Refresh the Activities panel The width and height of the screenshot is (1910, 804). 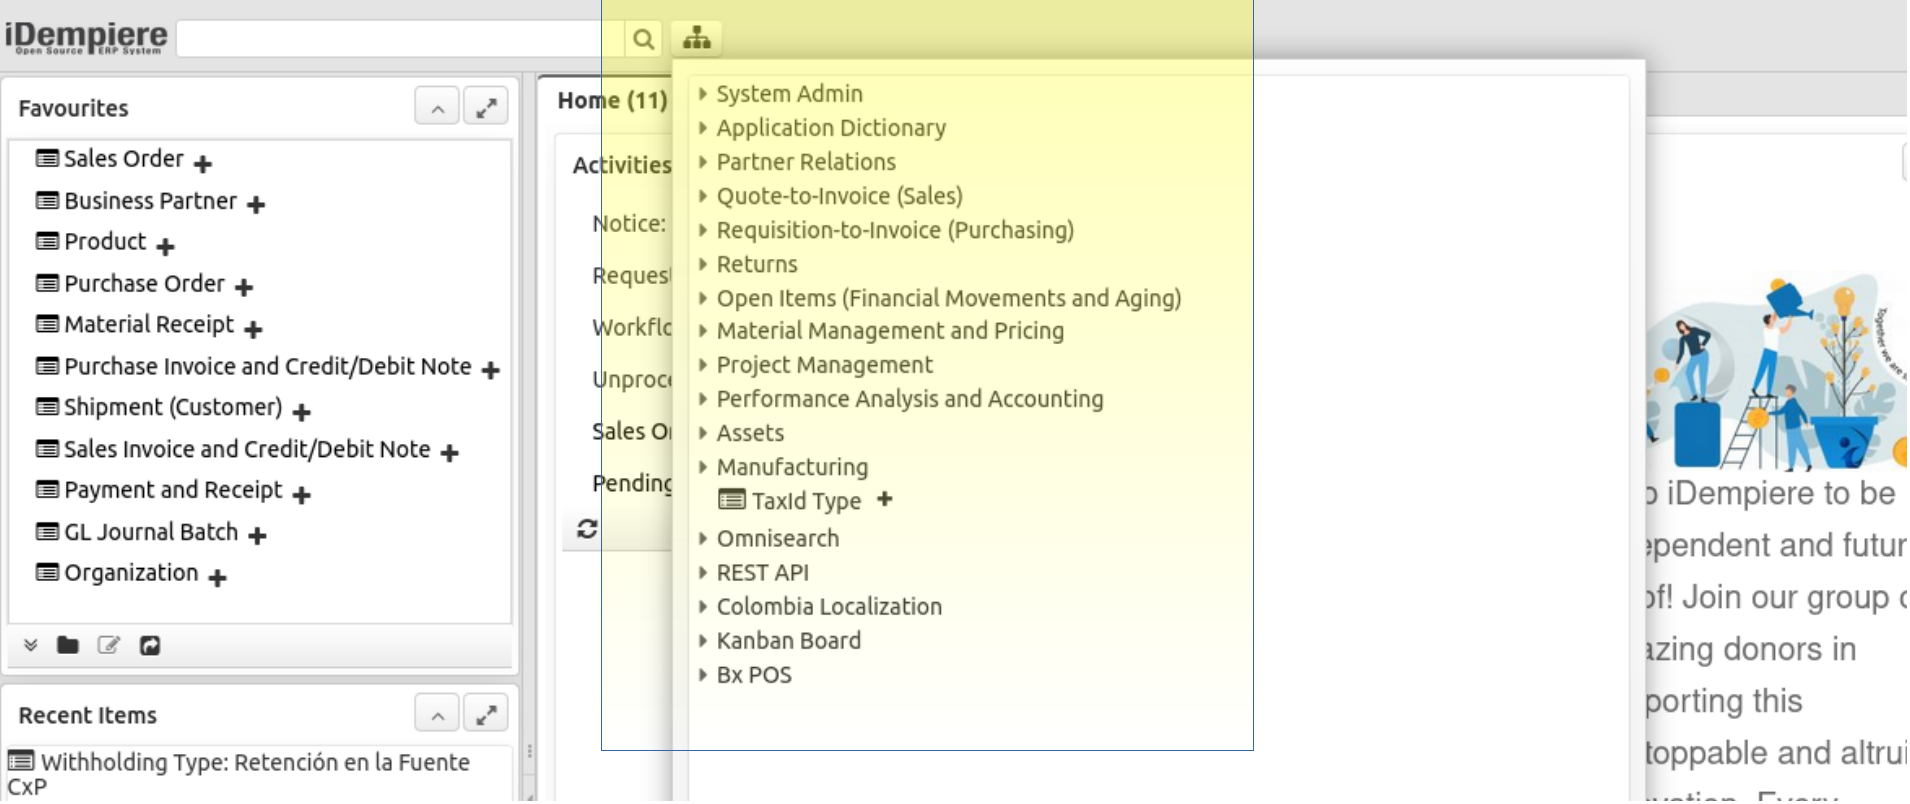[587, 529]
